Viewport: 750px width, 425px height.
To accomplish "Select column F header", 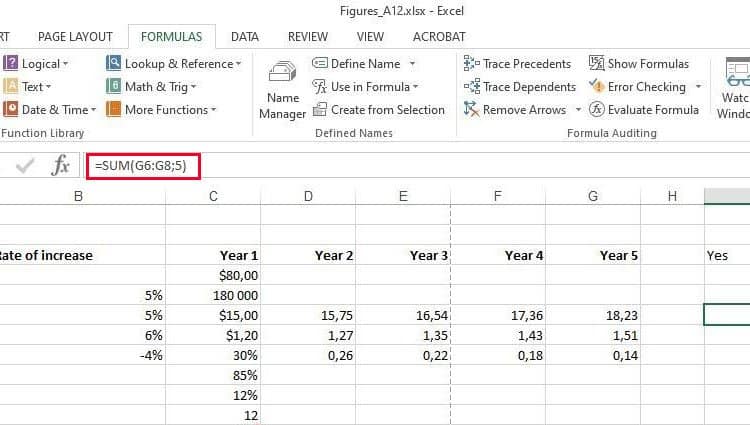I will click(498, 196).
